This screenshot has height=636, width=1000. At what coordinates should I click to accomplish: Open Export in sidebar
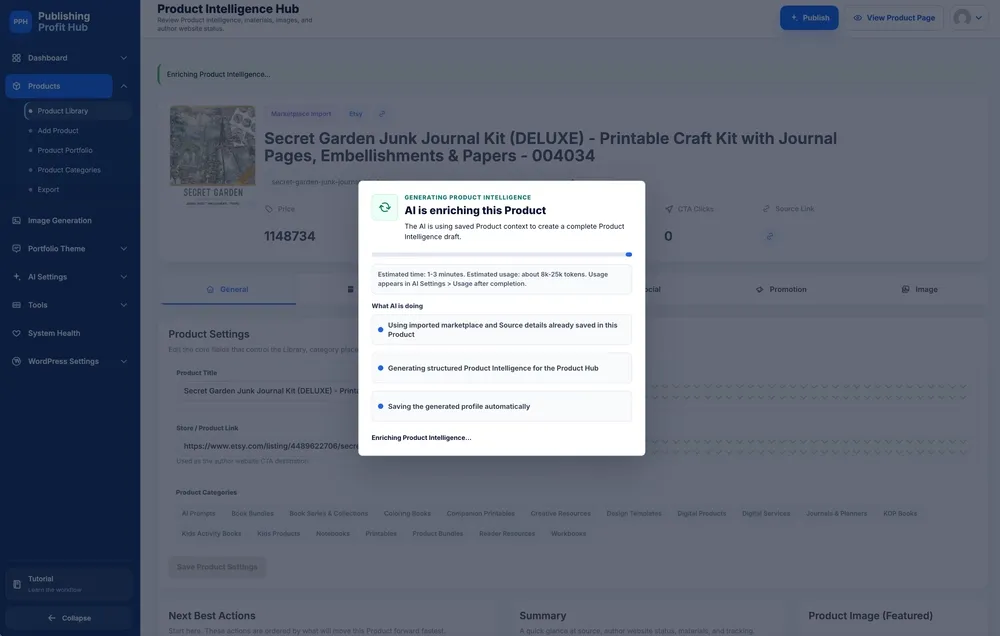point(48,189)
